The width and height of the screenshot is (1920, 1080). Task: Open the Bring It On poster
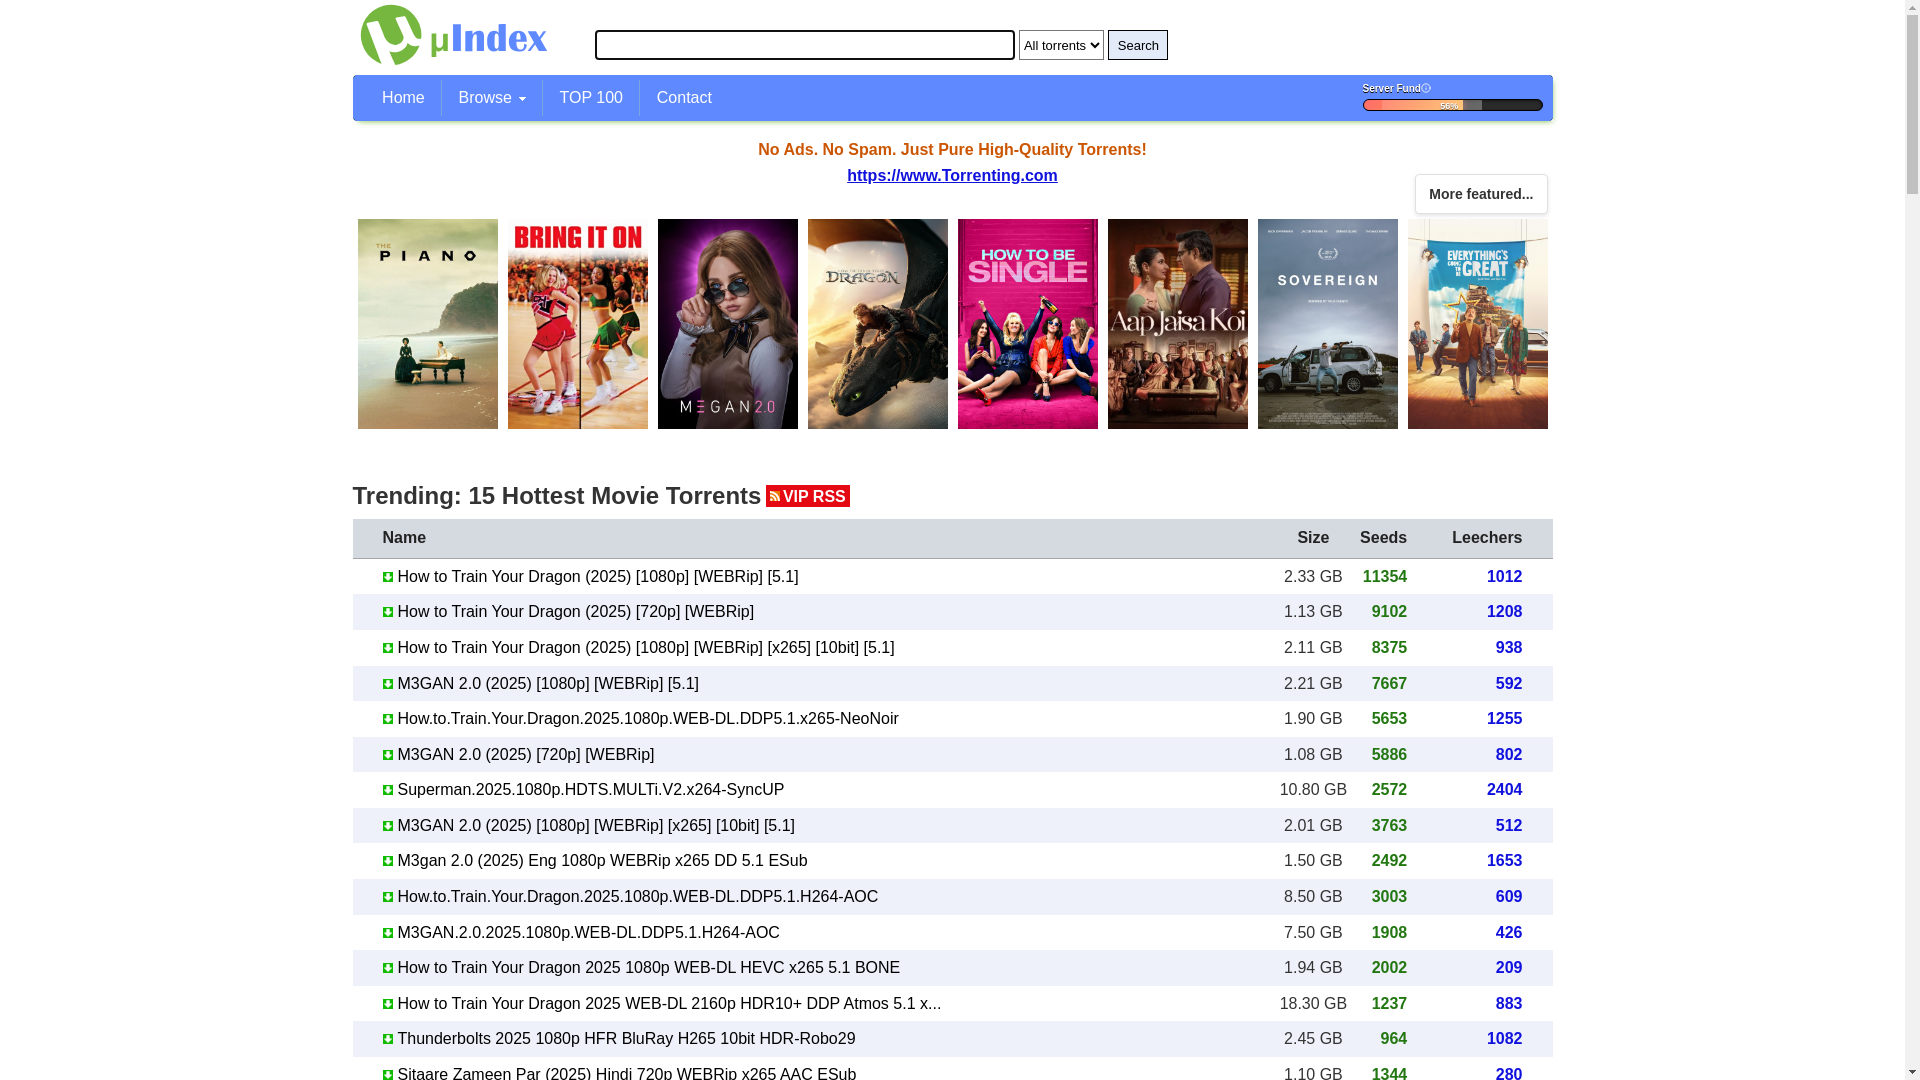click(x=578, y=324)
